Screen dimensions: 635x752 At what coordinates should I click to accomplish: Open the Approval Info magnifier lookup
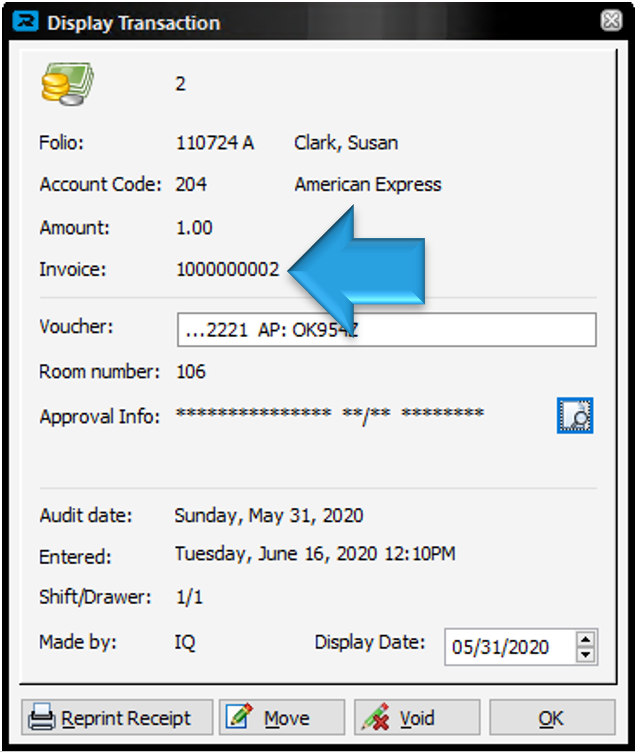point(575,415)
